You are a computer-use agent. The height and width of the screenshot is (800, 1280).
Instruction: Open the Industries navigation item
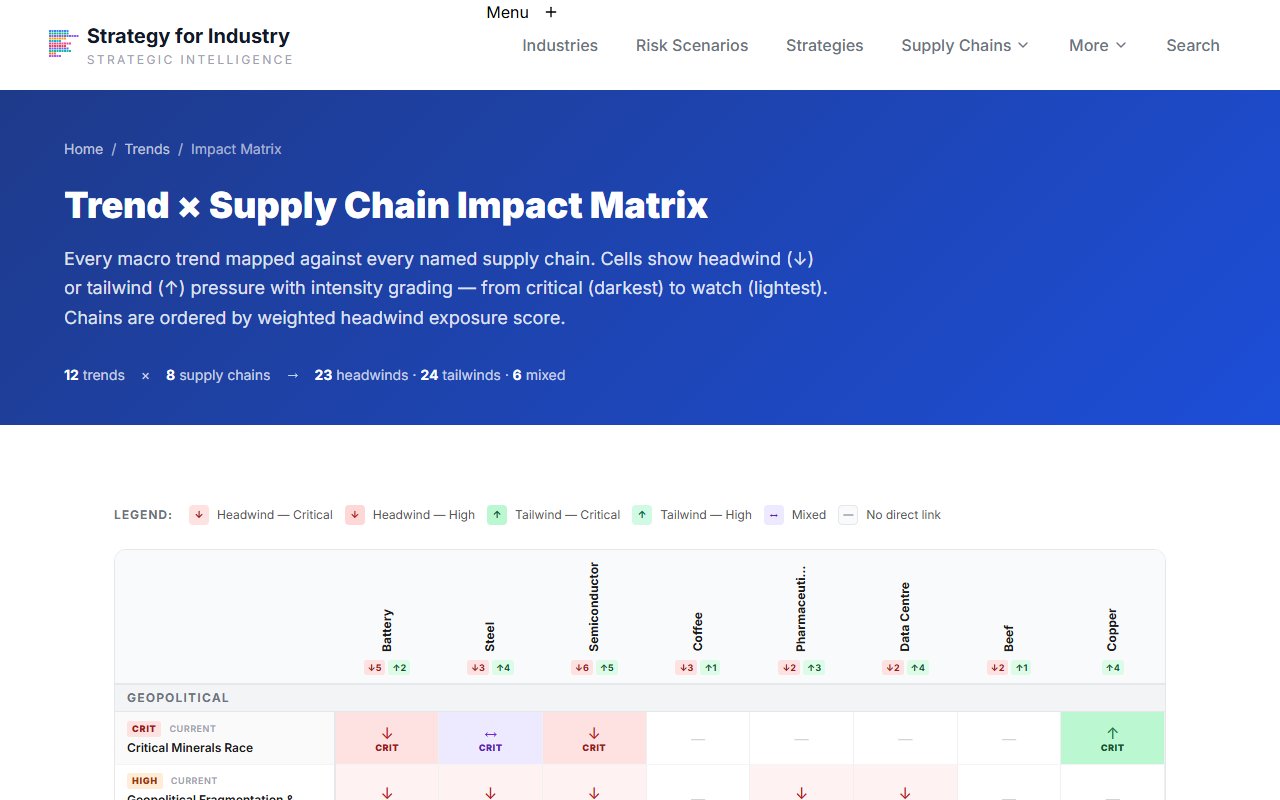[x=559, y=46]
